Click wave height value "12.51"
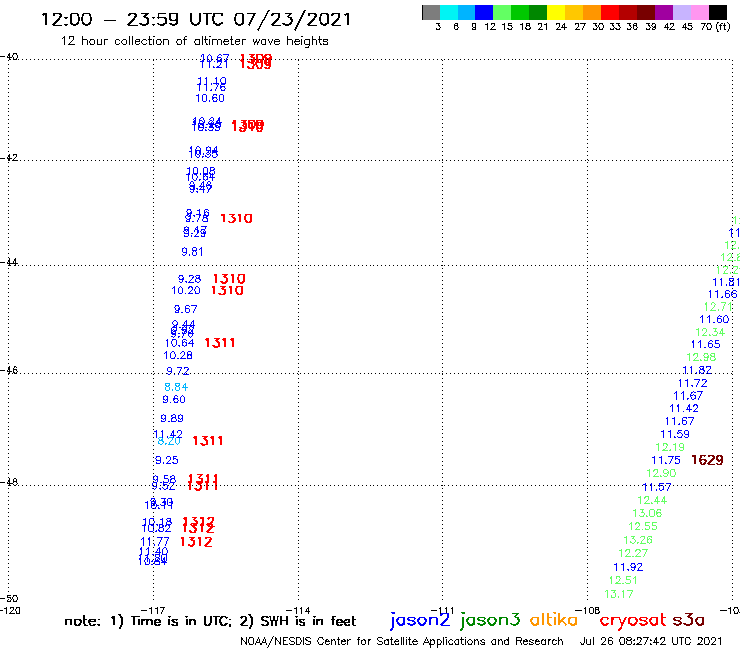The height and width of the screenshot is (650, 740). click(x=623, y=580)
